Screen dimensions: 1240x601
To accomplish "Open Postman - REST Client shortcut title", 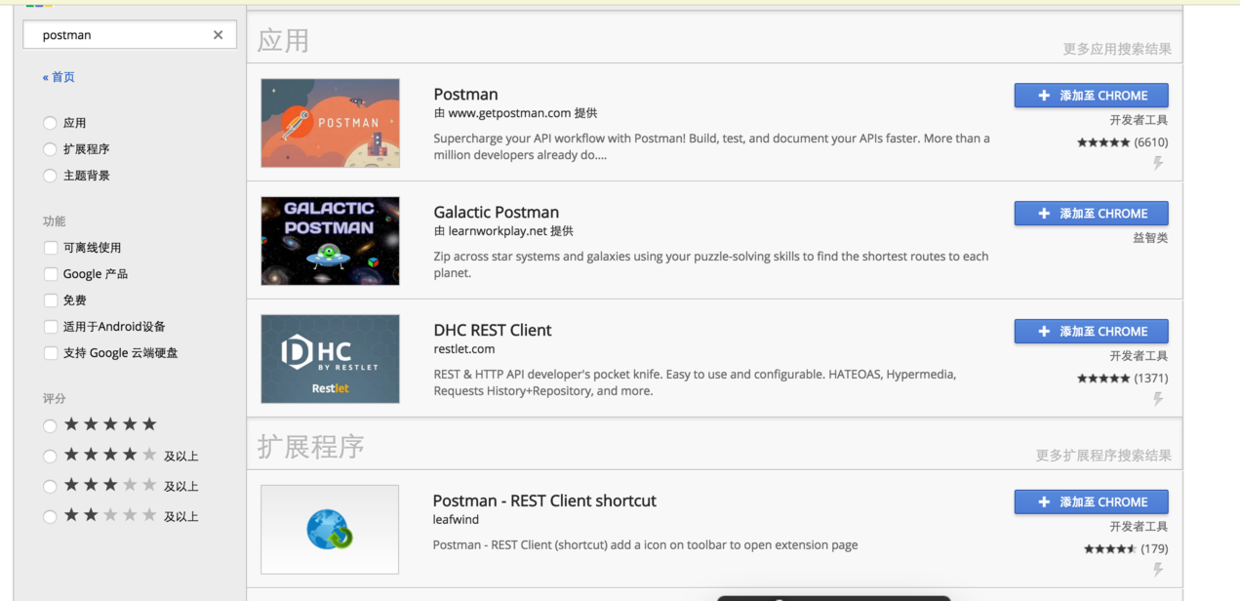I will coord(544,501).
